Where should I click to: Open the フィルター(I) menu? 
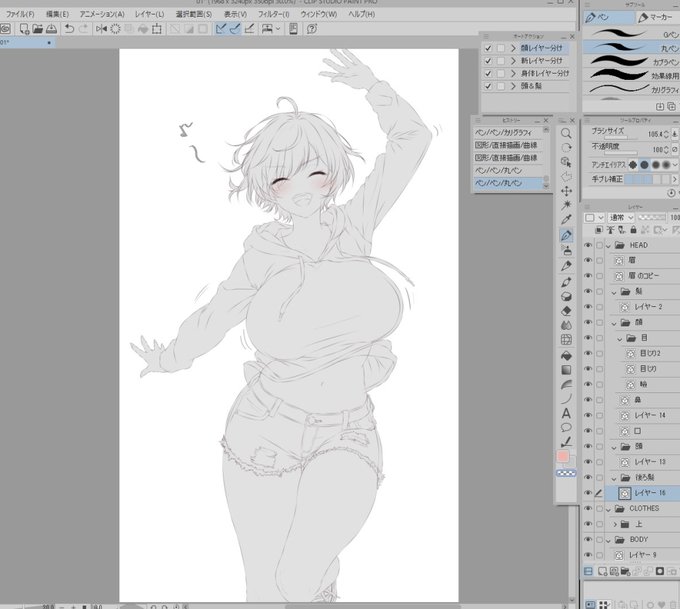click(x=274, y=14)
